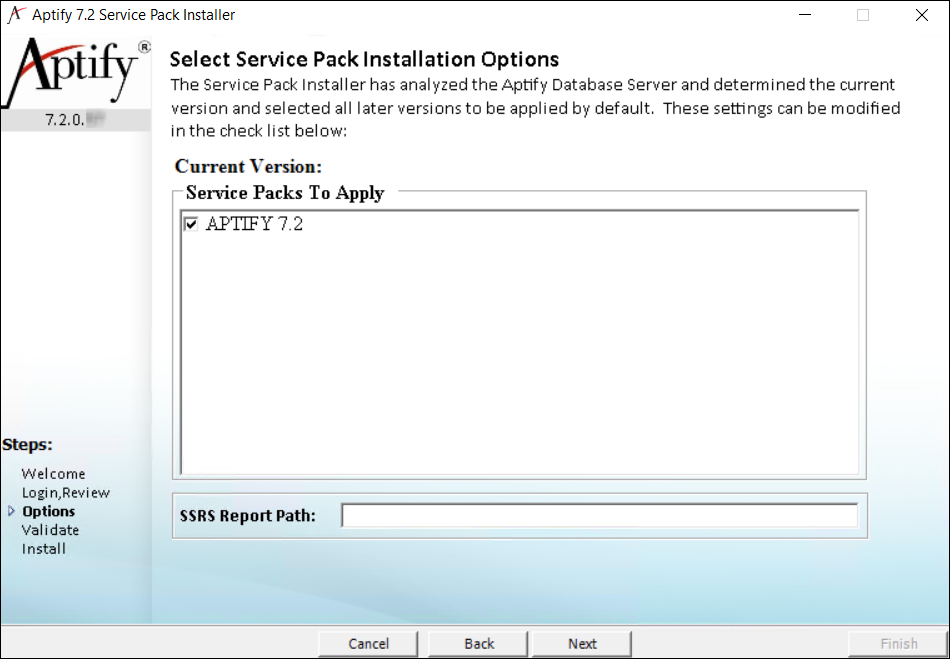Click the Cancel button
Image resolution: width=950 pixels, height=659 pixels.
coord(368,644)
